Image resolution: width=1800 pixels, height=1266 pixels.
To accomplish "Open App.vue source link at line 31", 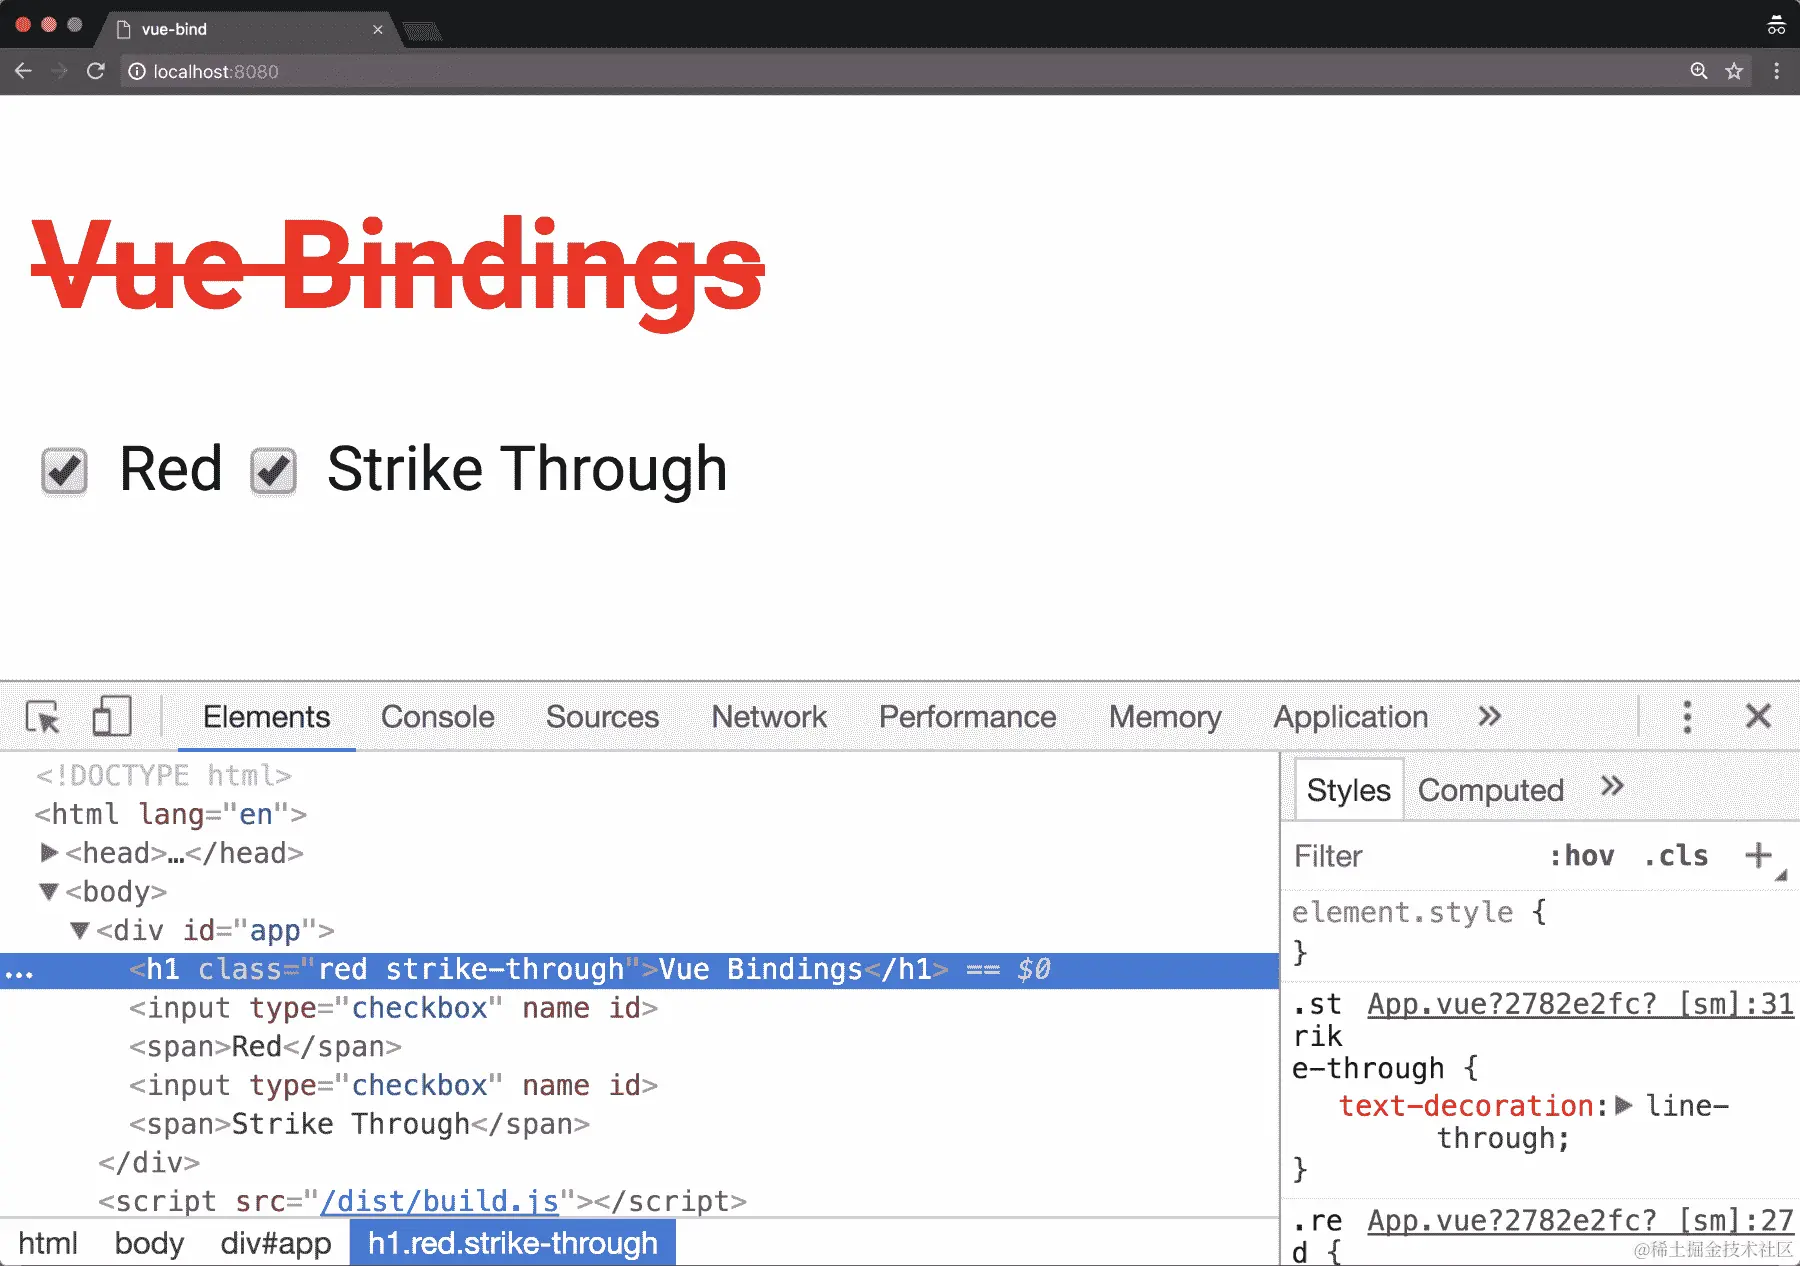I will [x=1580, y=1004].
